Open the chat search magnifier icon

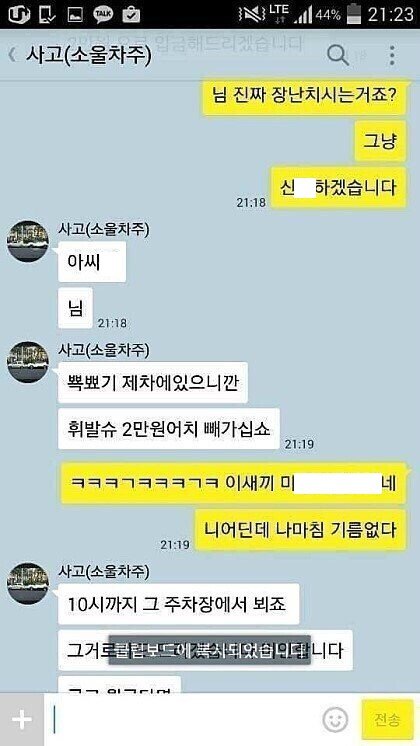338,55
